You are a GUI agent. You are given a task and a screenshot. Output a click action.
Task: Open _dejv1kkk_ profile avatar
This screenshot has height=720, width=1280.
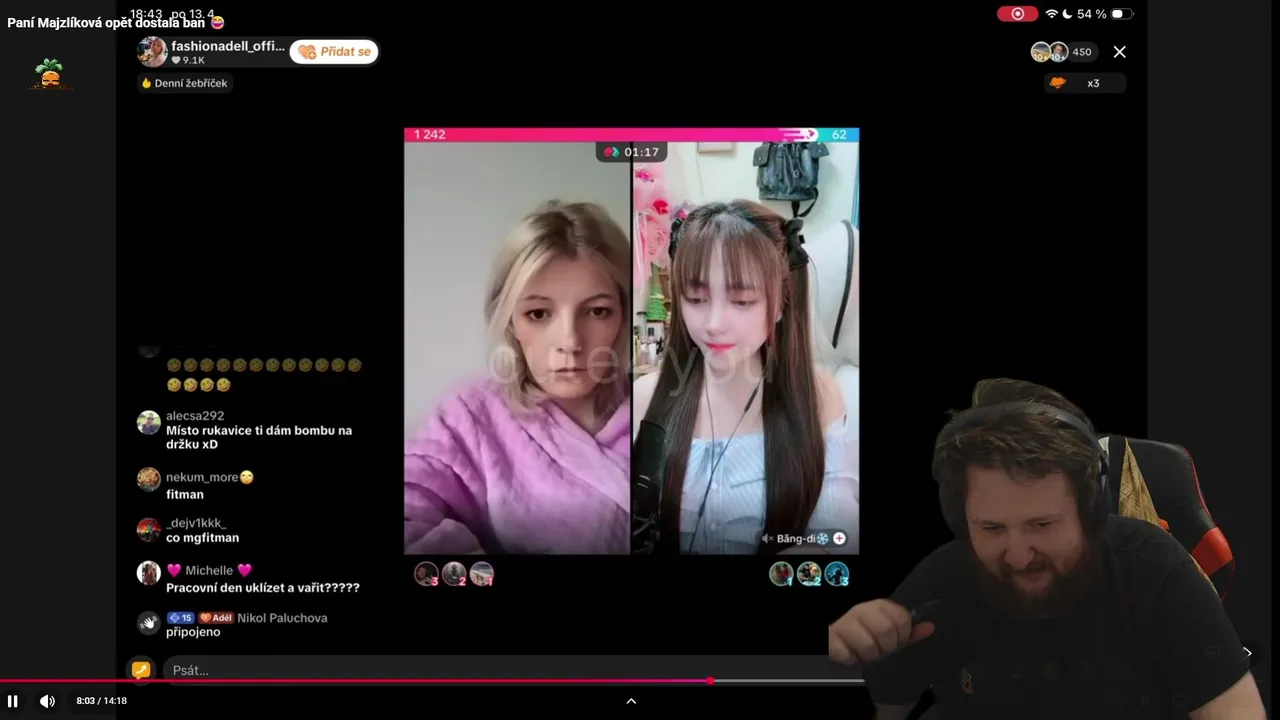[148, 529]
